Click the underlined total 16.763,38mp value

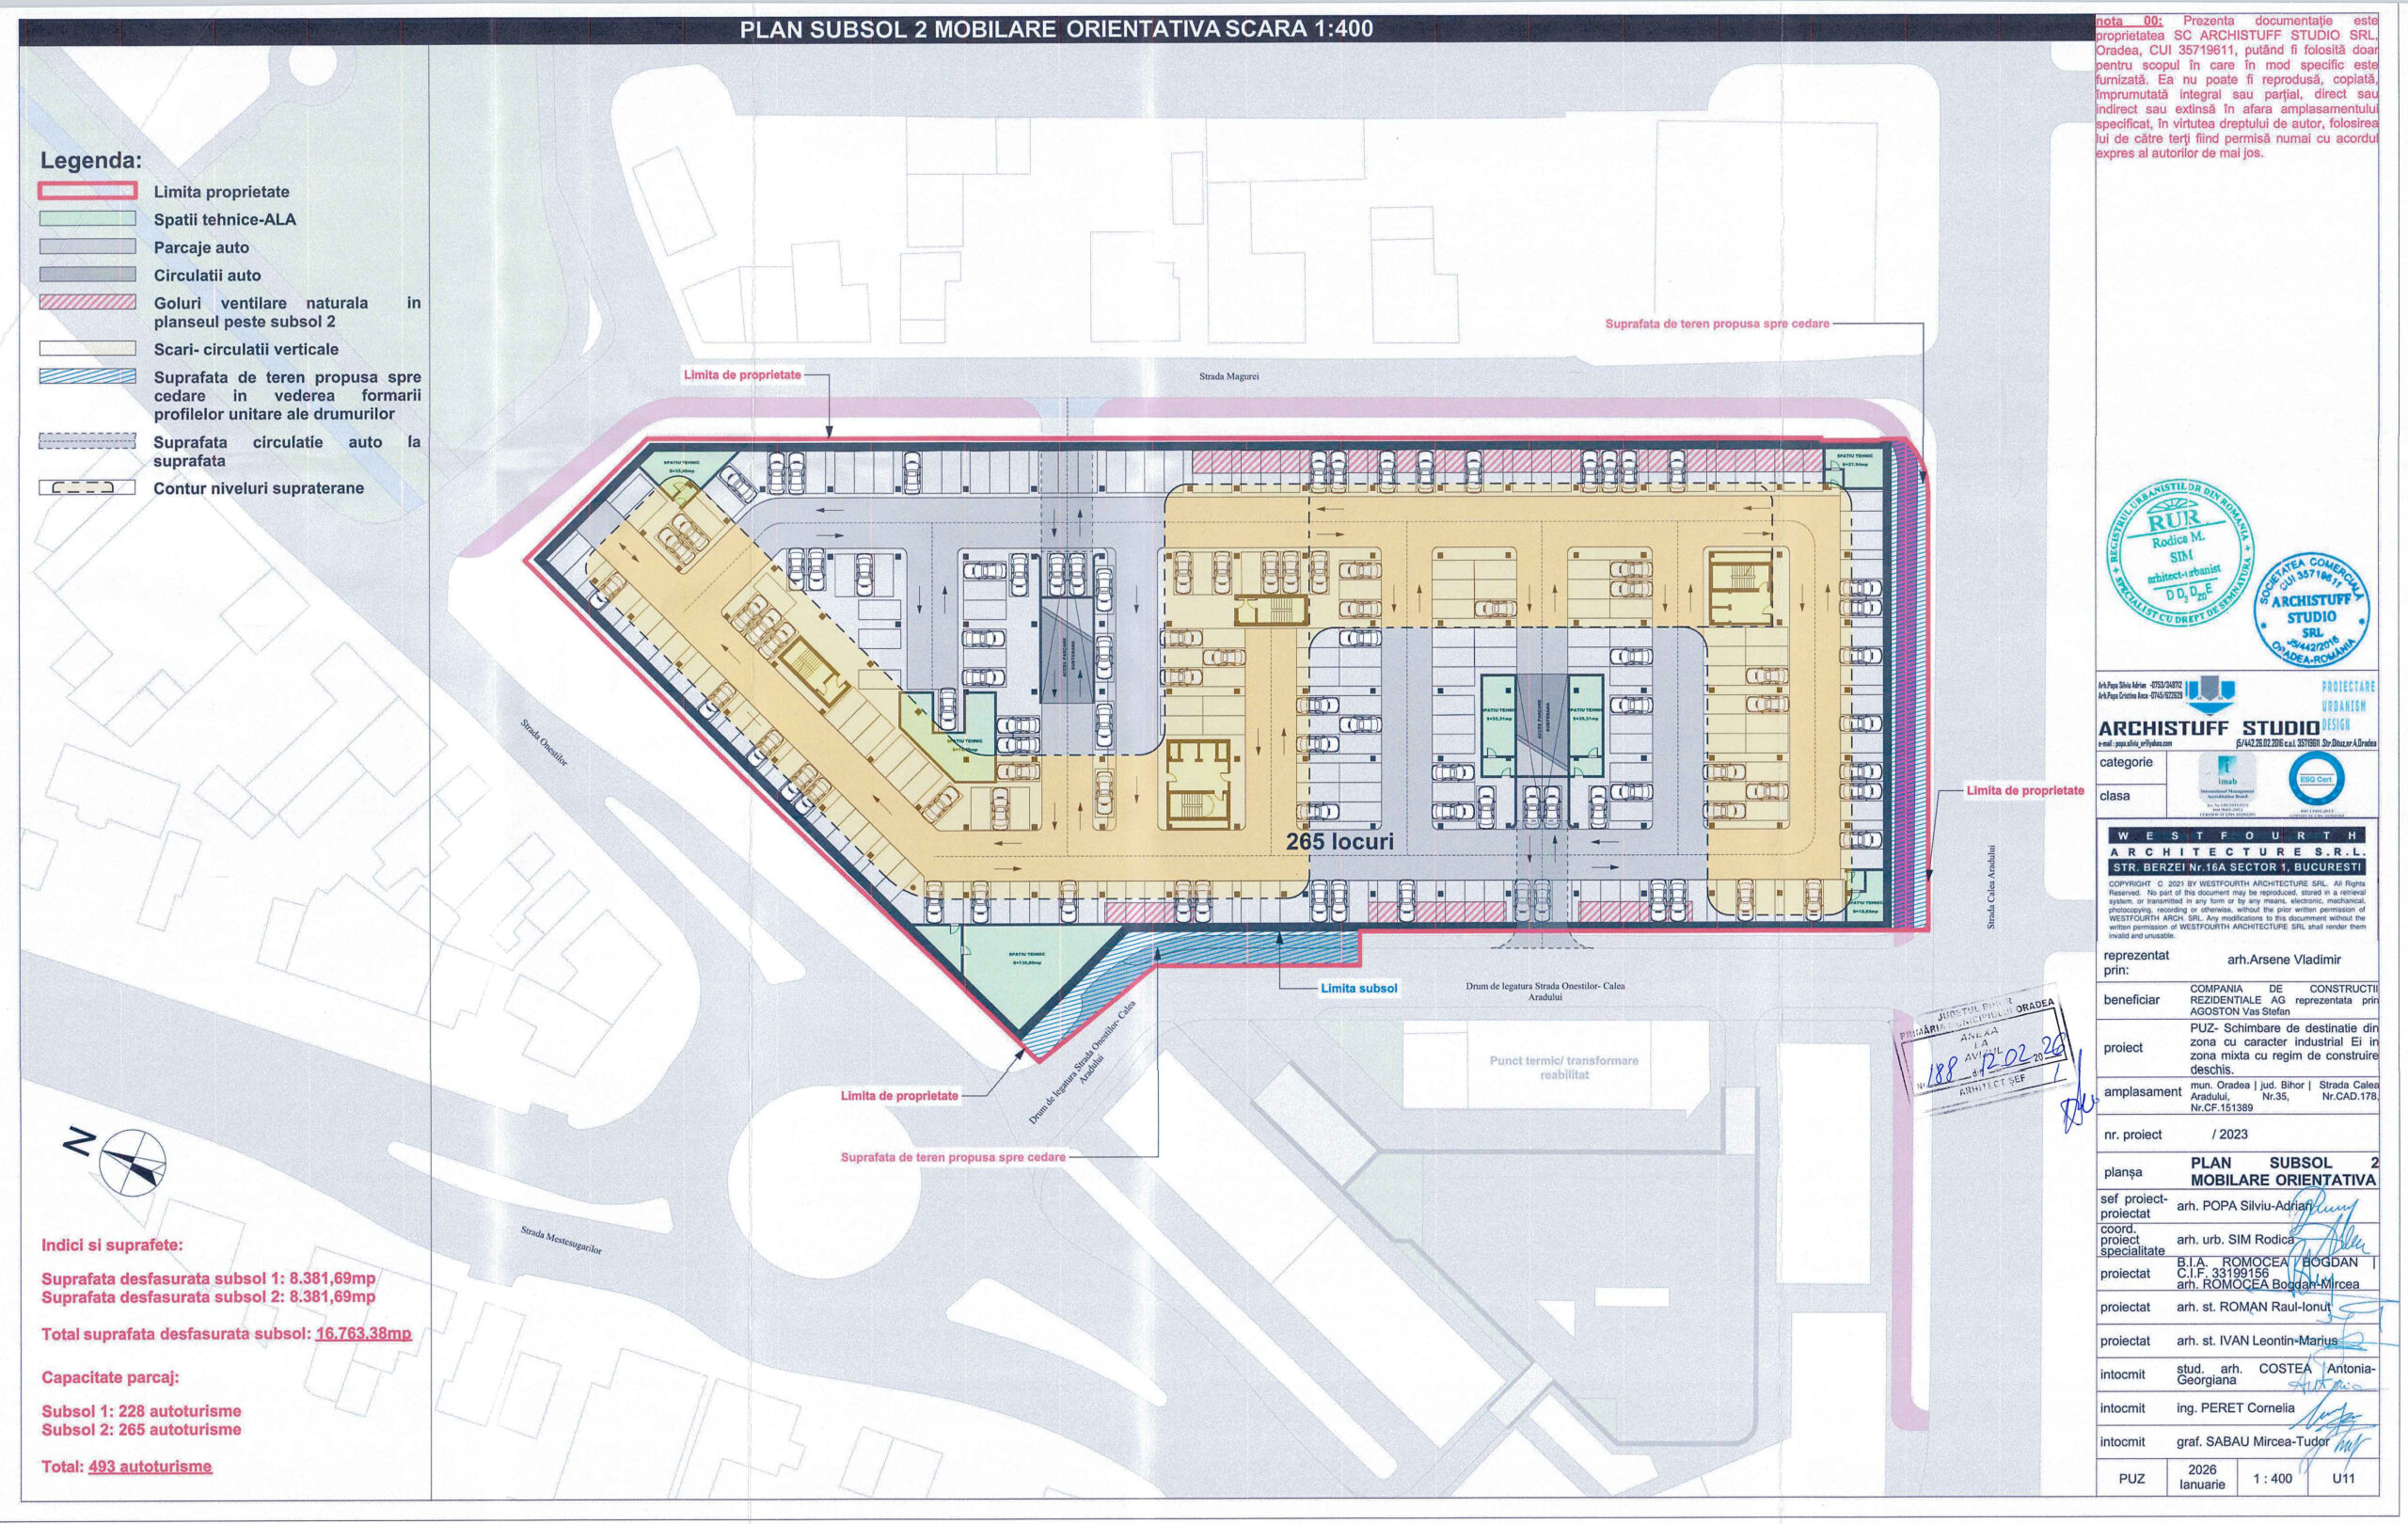363,1334
